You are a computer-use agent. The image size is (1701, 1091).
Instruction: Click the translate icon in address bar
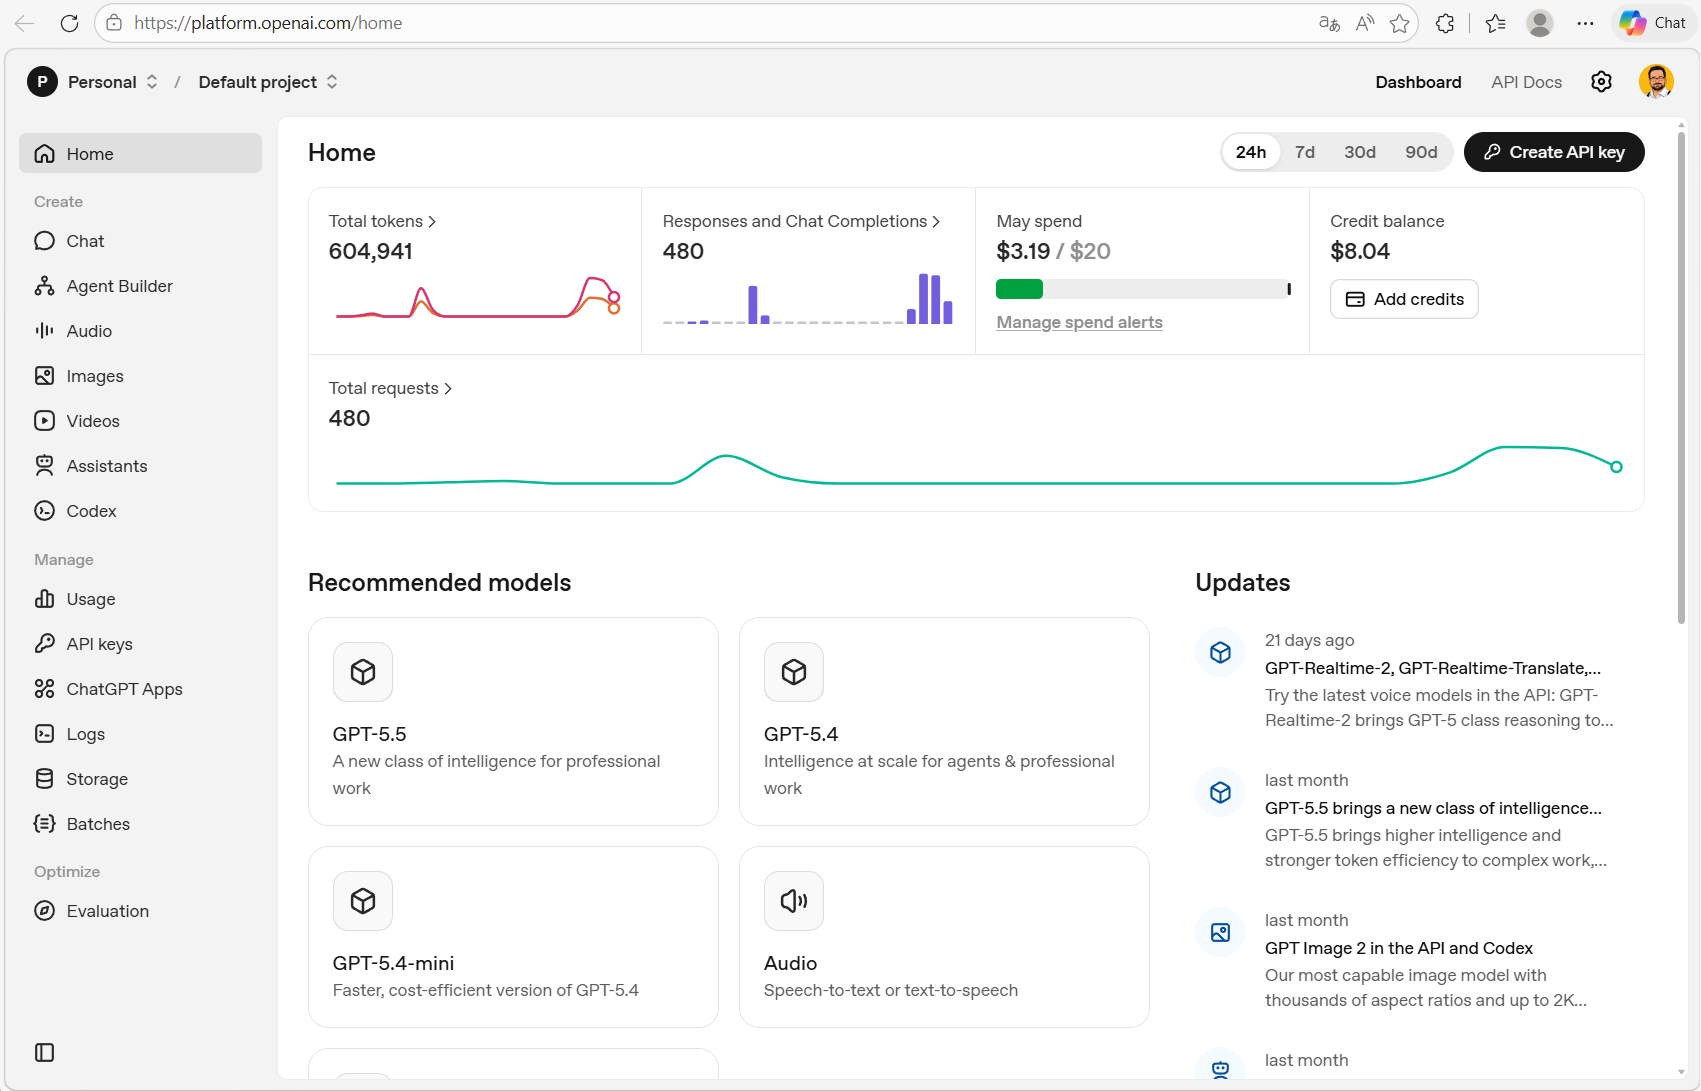tap(1329, 23)
